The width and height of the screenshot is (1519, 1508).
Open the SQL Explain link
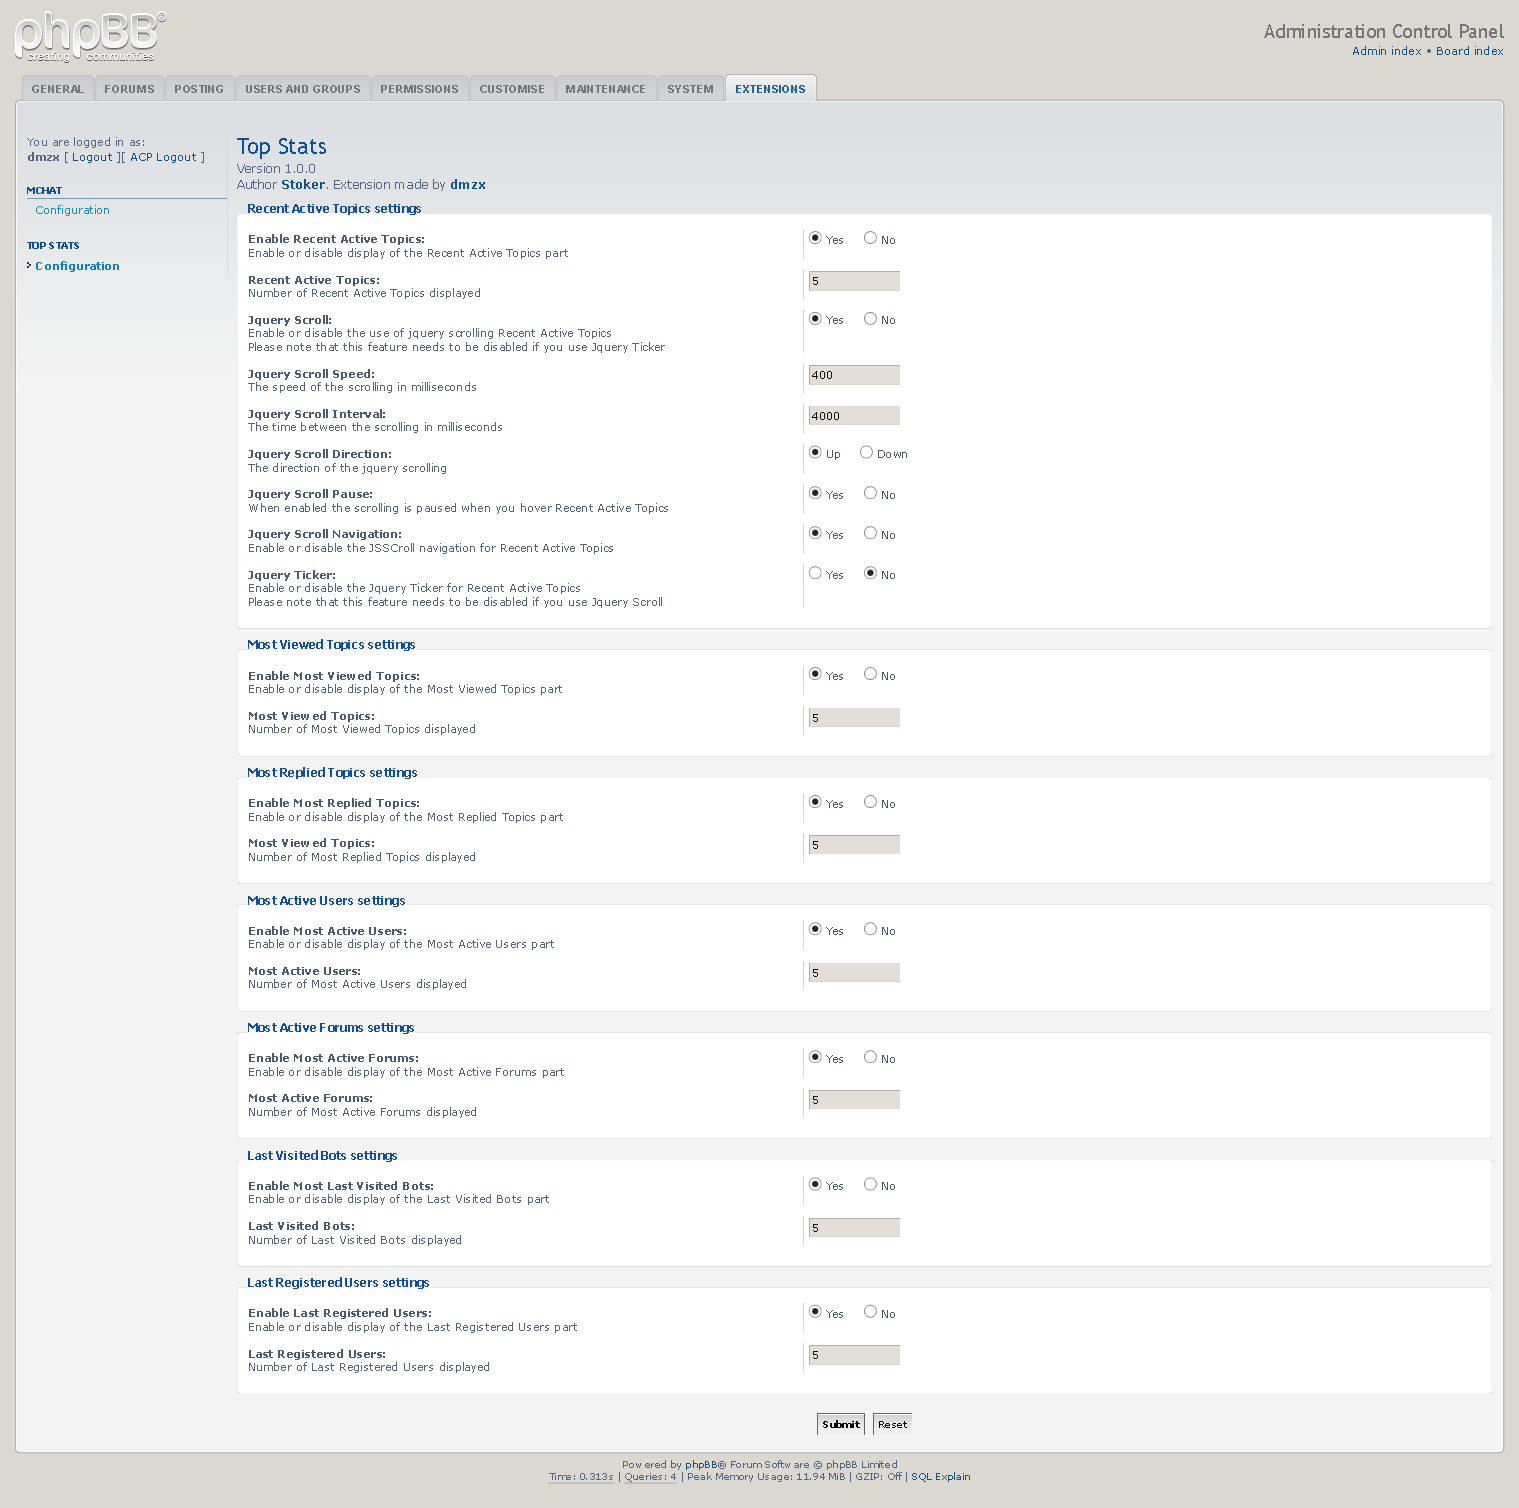[x=939, y=1476]
